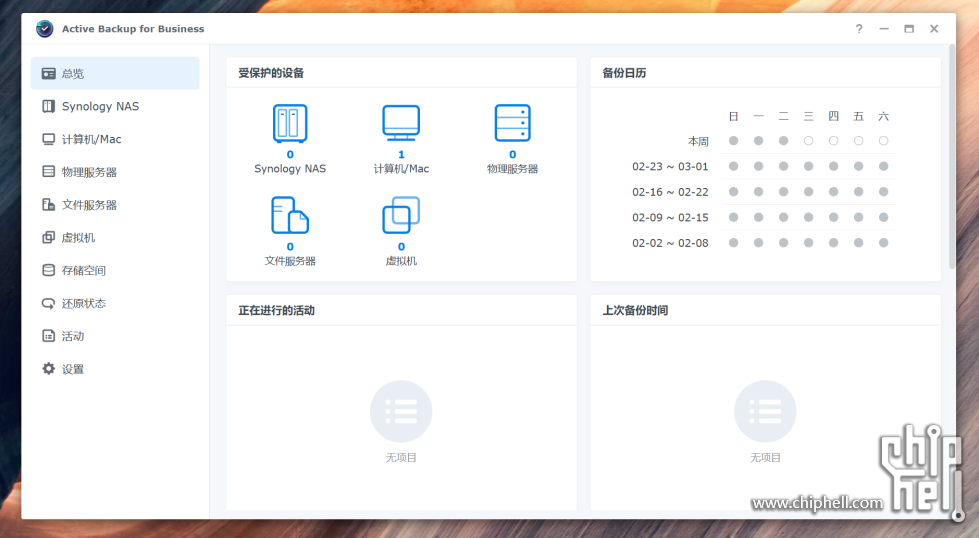Open 设置 in the sidebar
This screenshot has width=979, height=538.
115,369
